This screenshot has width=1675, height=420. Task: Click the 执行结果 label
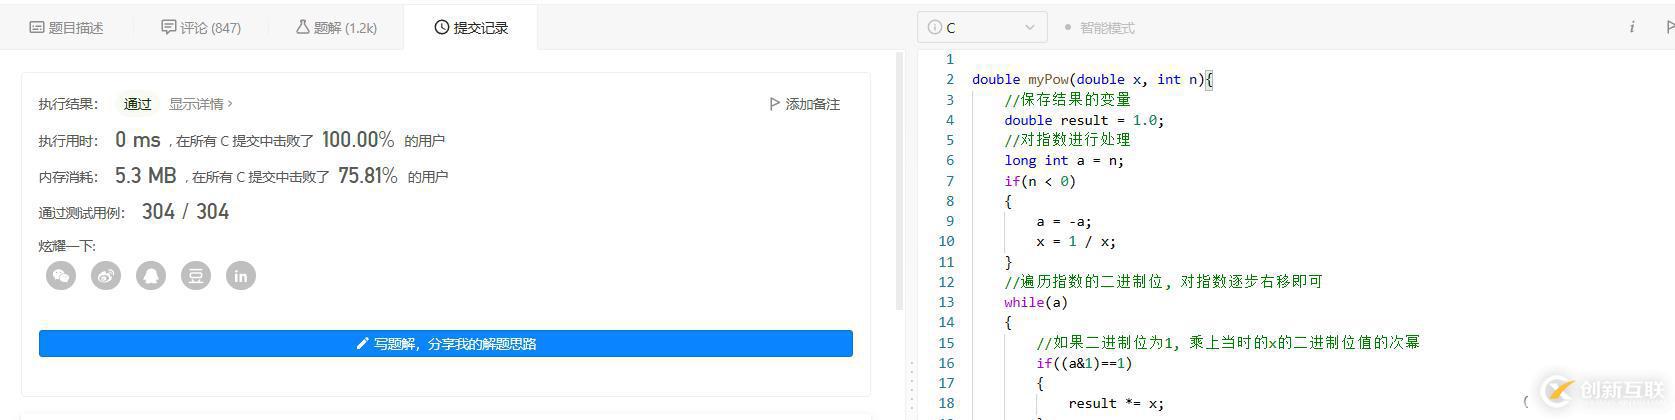point(68,104)
